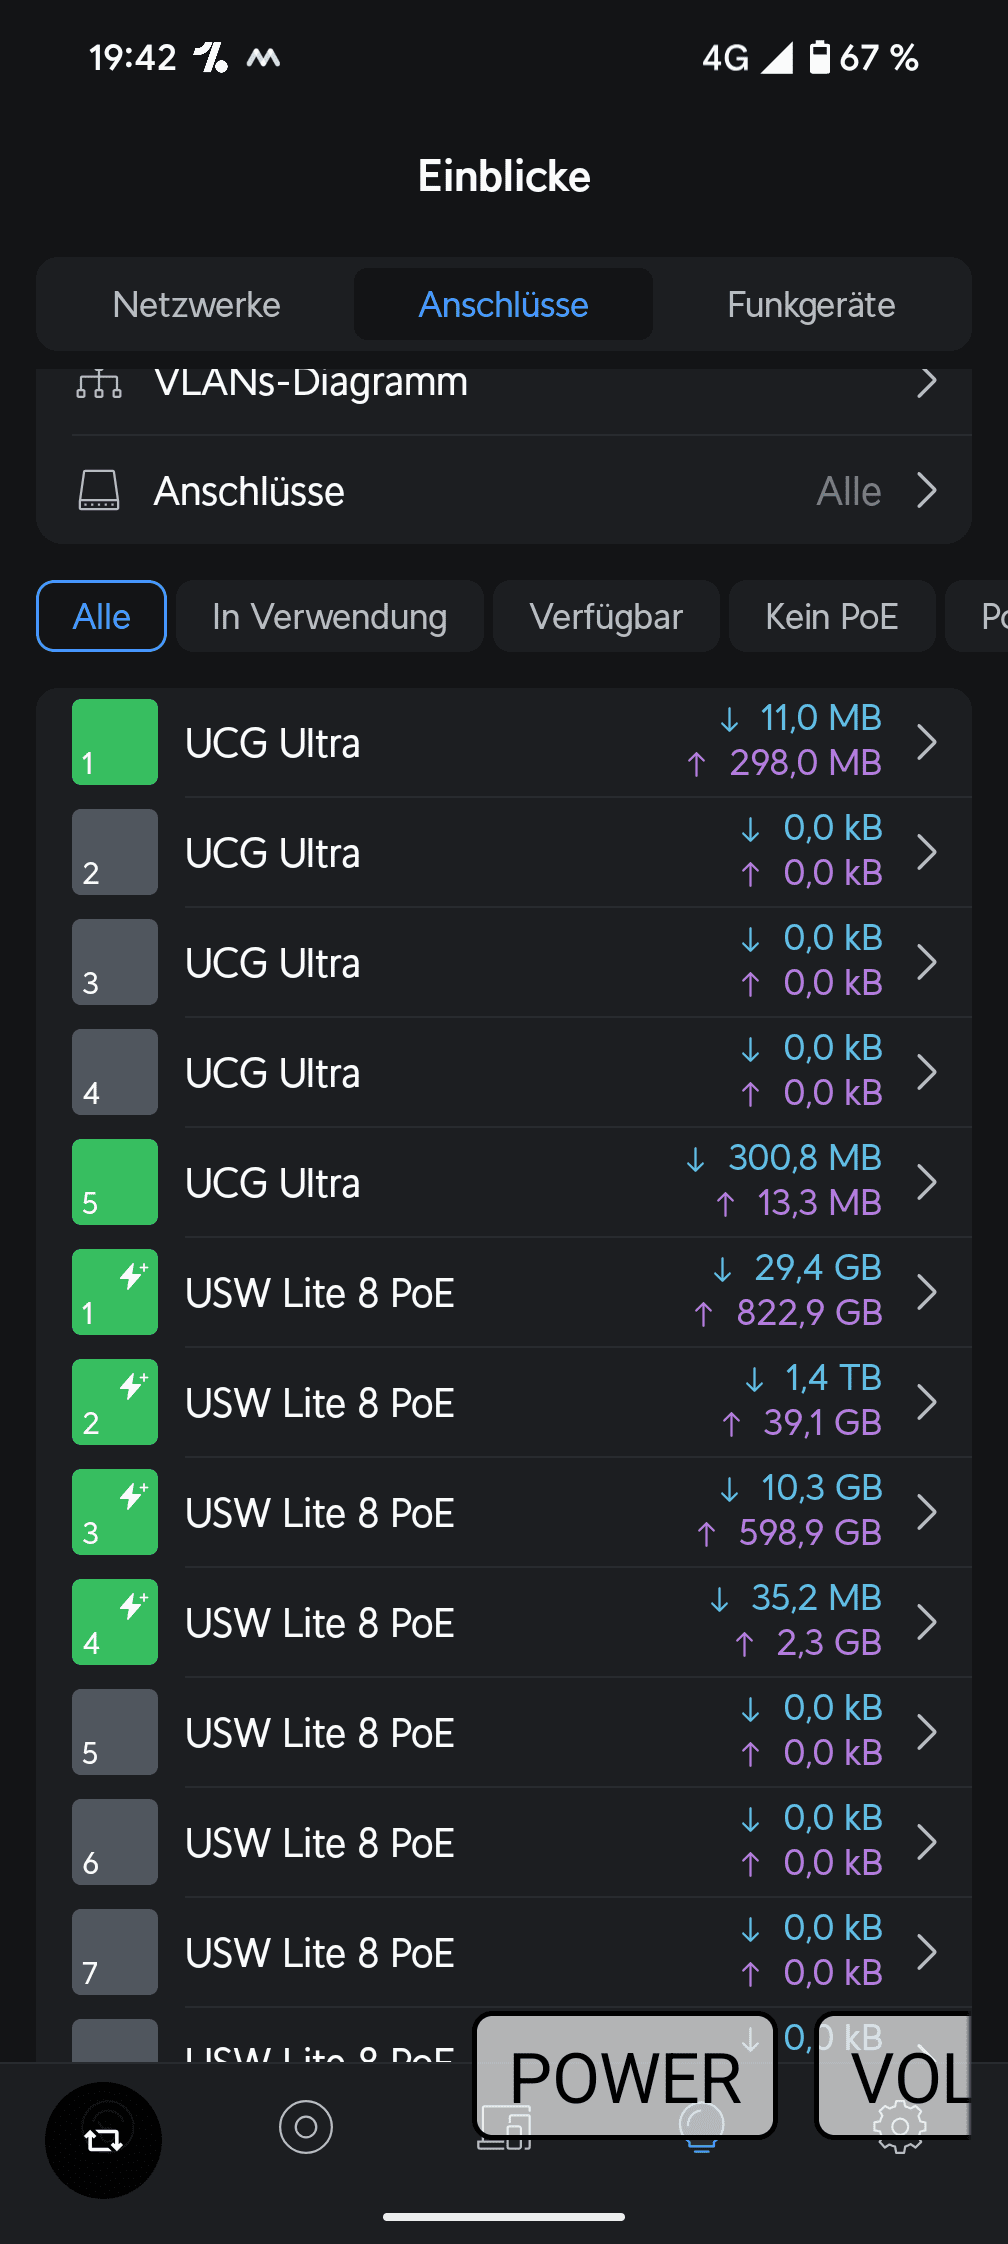Viewport: 1008px width, 2244px height.
Task: Tap the POWER overlay button
Action: (x=625, y=2076)
